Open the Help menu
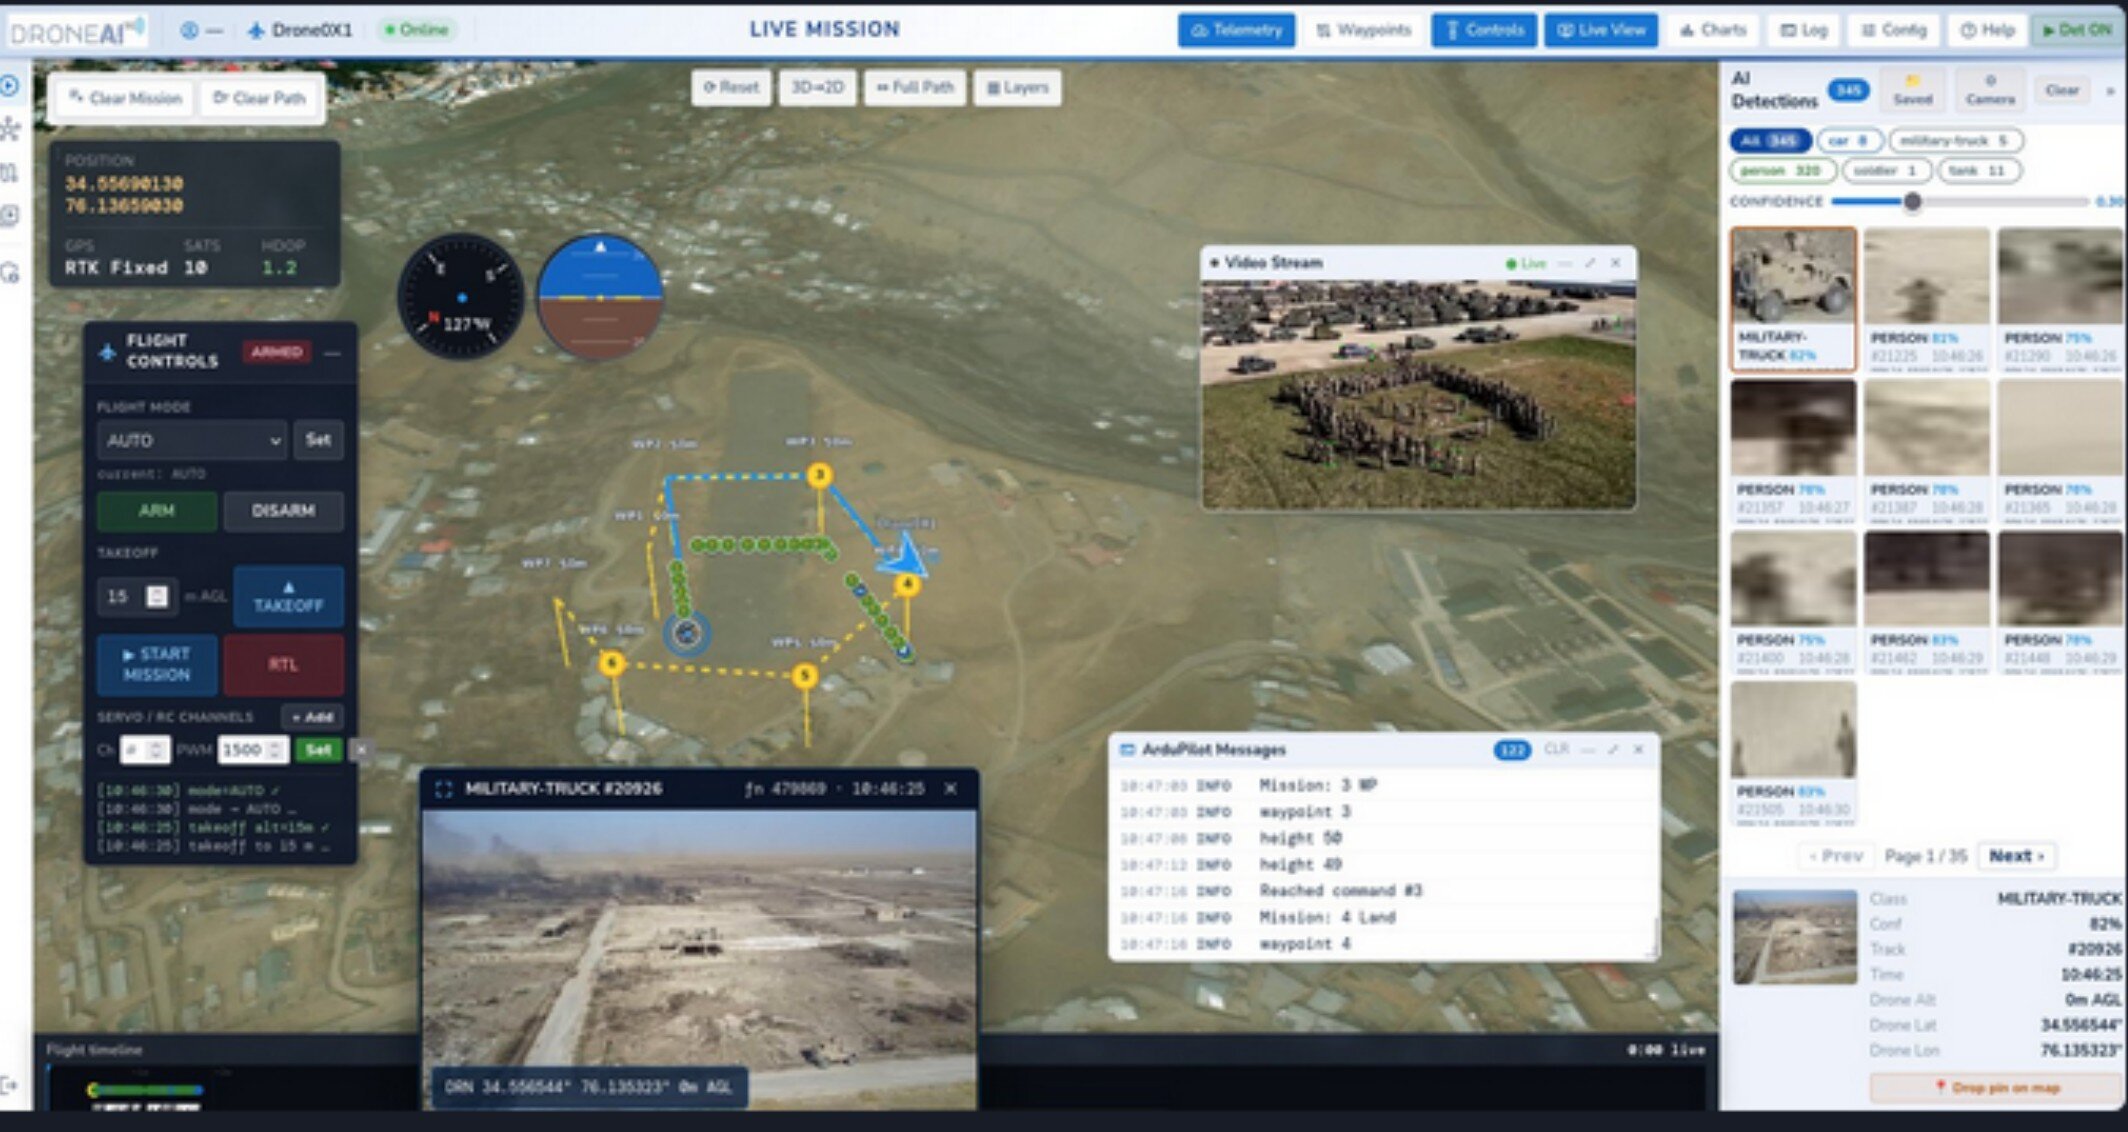This screenshot has height=1132, width=2128. [1987, 30]
